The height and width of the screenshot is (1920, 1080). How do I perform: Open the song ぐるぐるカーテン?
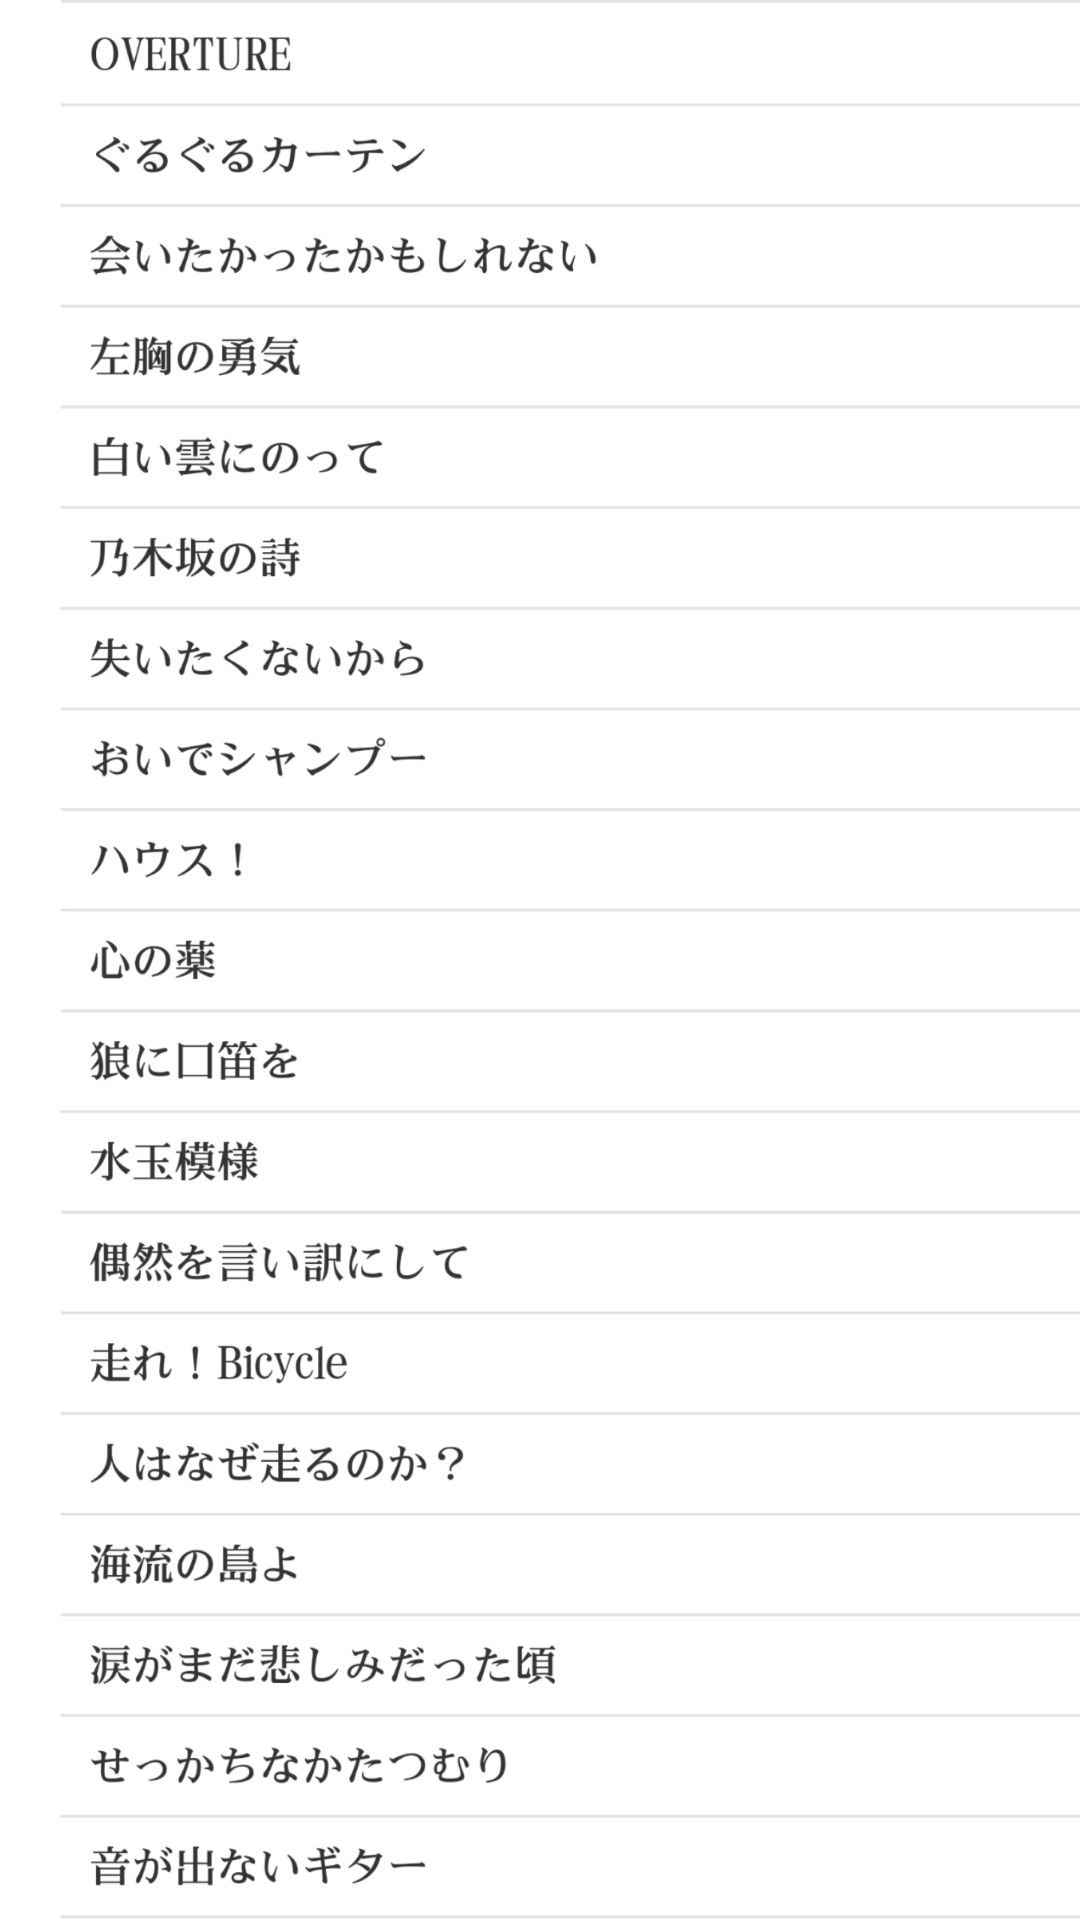(x=258, y=155)
